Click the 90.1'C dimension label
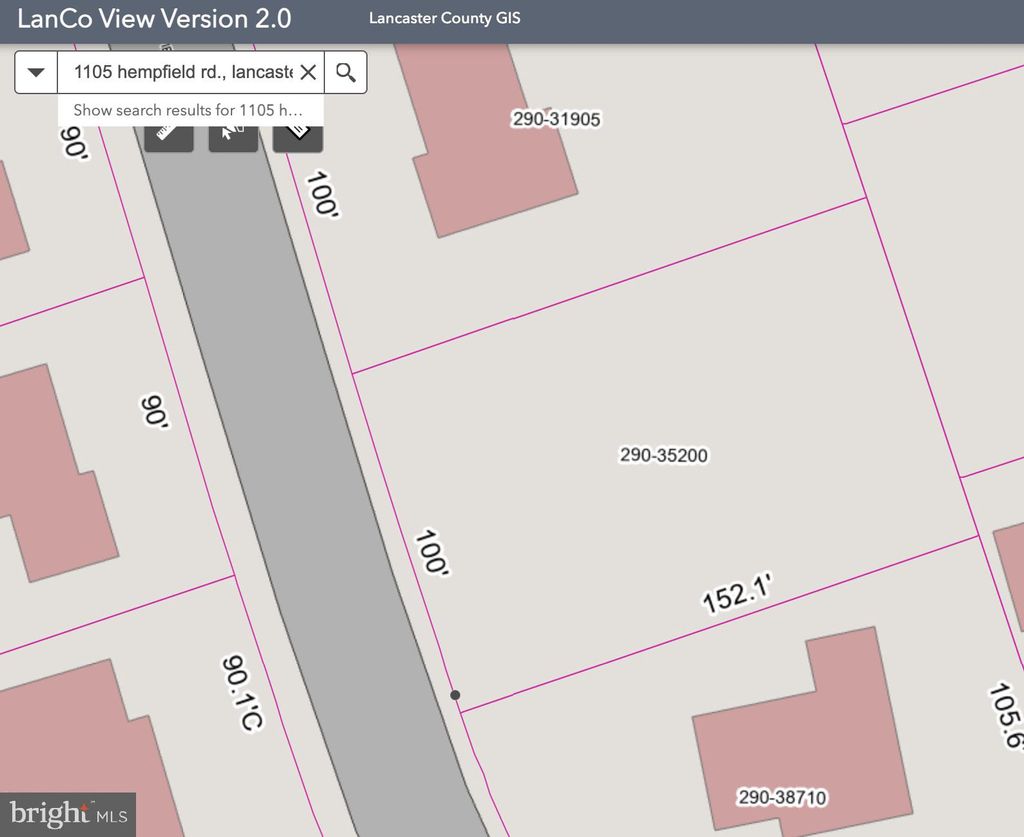 pyautogui.click(x=242, y=692)
